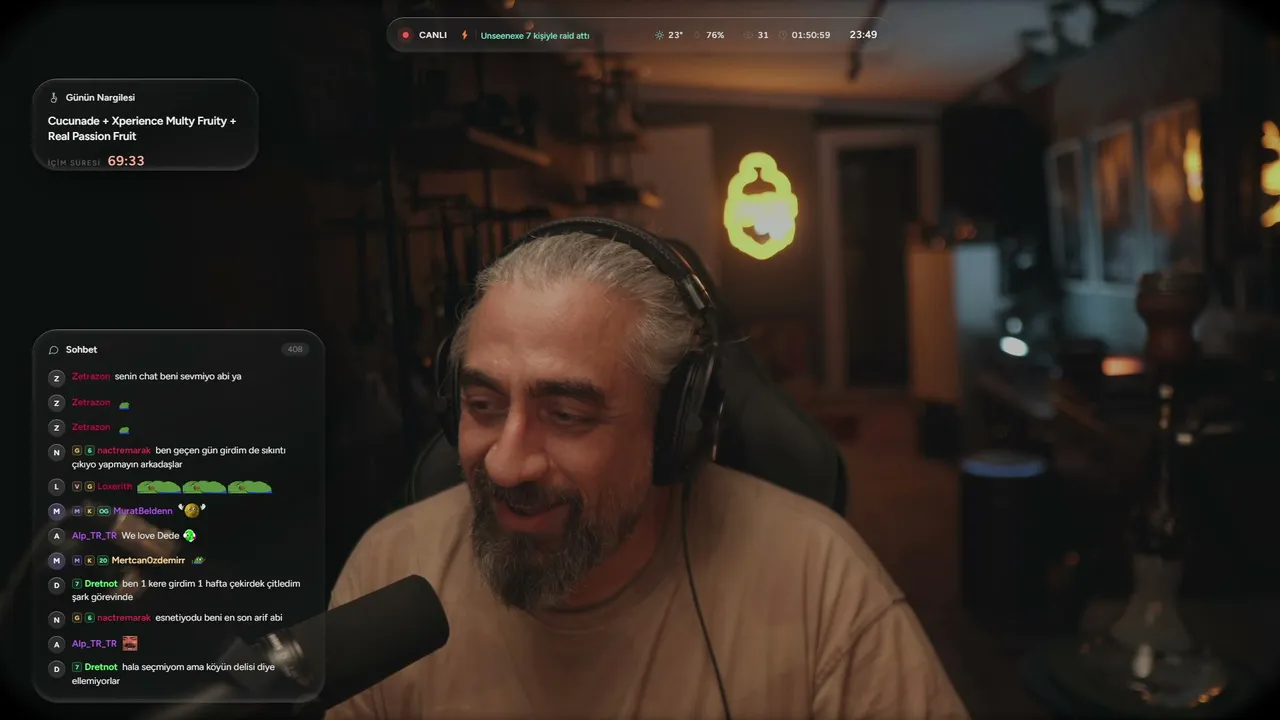Click the stream uptime 01:50:59
Viewport: 1280px width, 720px height.
pyautogui.click(x=811, y=35)
